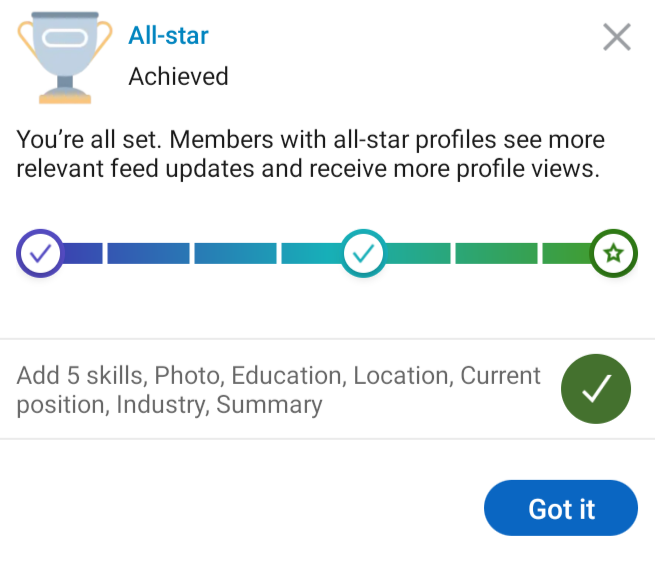Click the first dark blue progress segment

[x=83, y=253]
